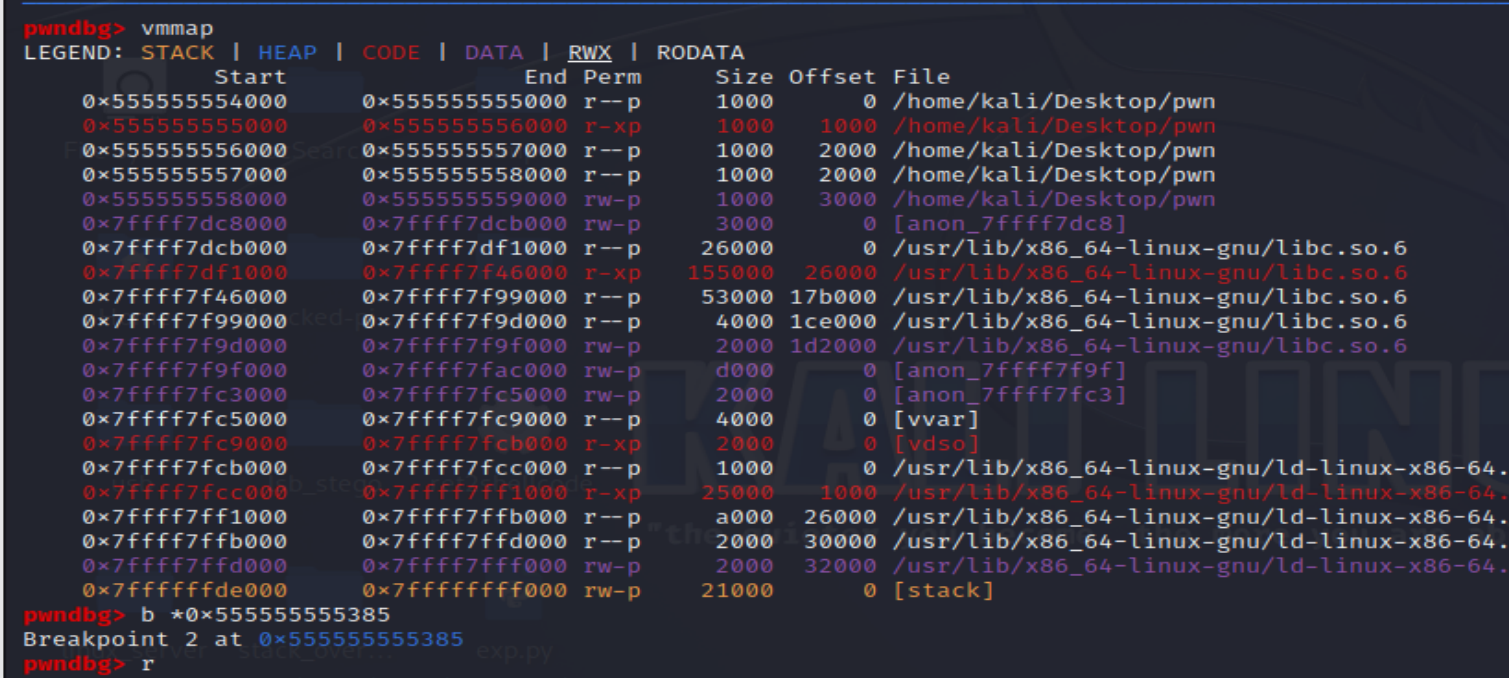This screenshot has width=1509, height=678.
Task: Click the underlined RWX legend label
Action: click(590, 53)
